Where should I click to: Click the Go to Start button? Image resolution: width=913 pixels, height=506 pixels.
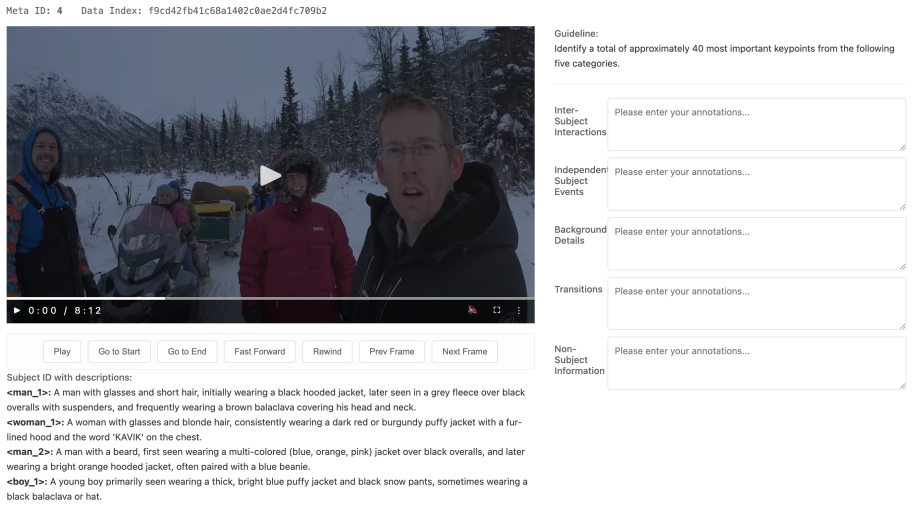[119, 352]
